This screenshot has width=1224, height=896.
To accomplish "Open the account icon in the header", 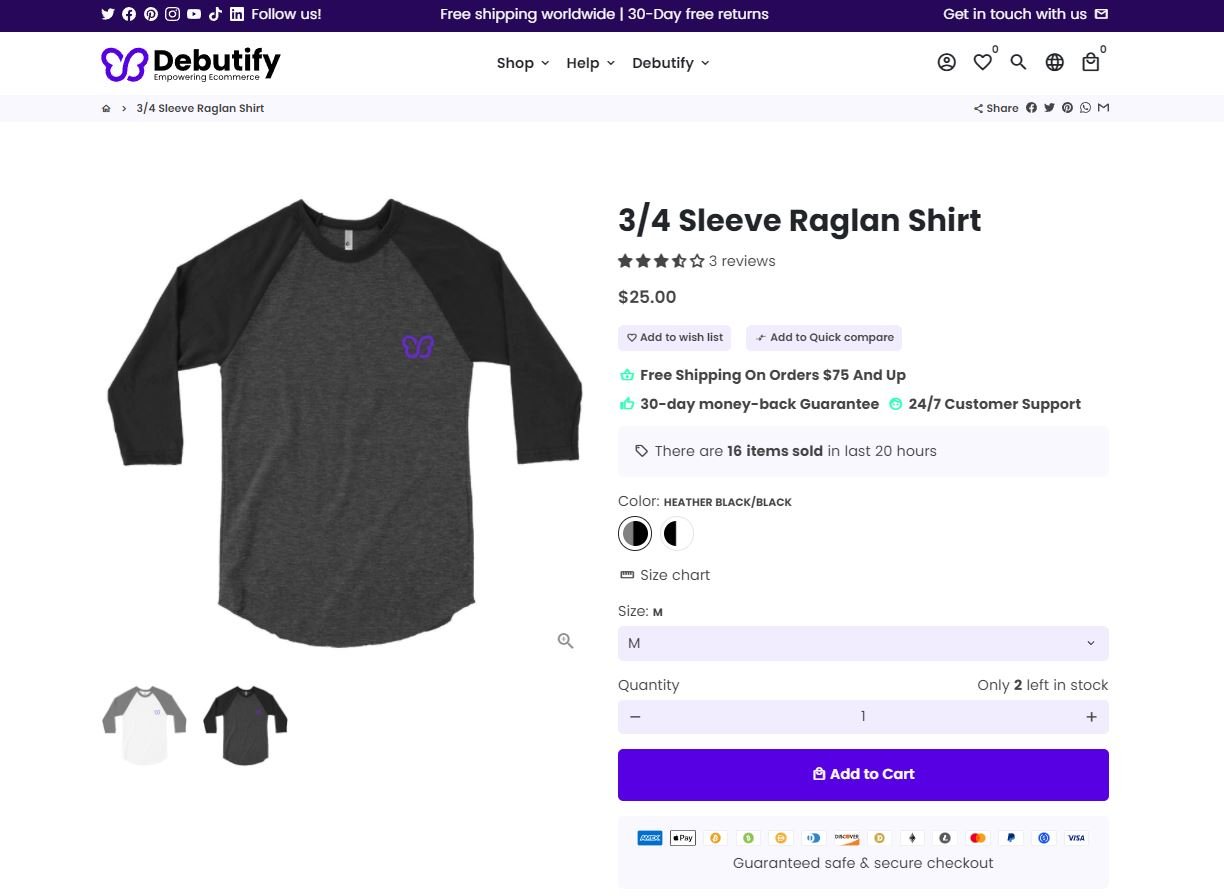I will pyautogui.click(x=946, y=62).
